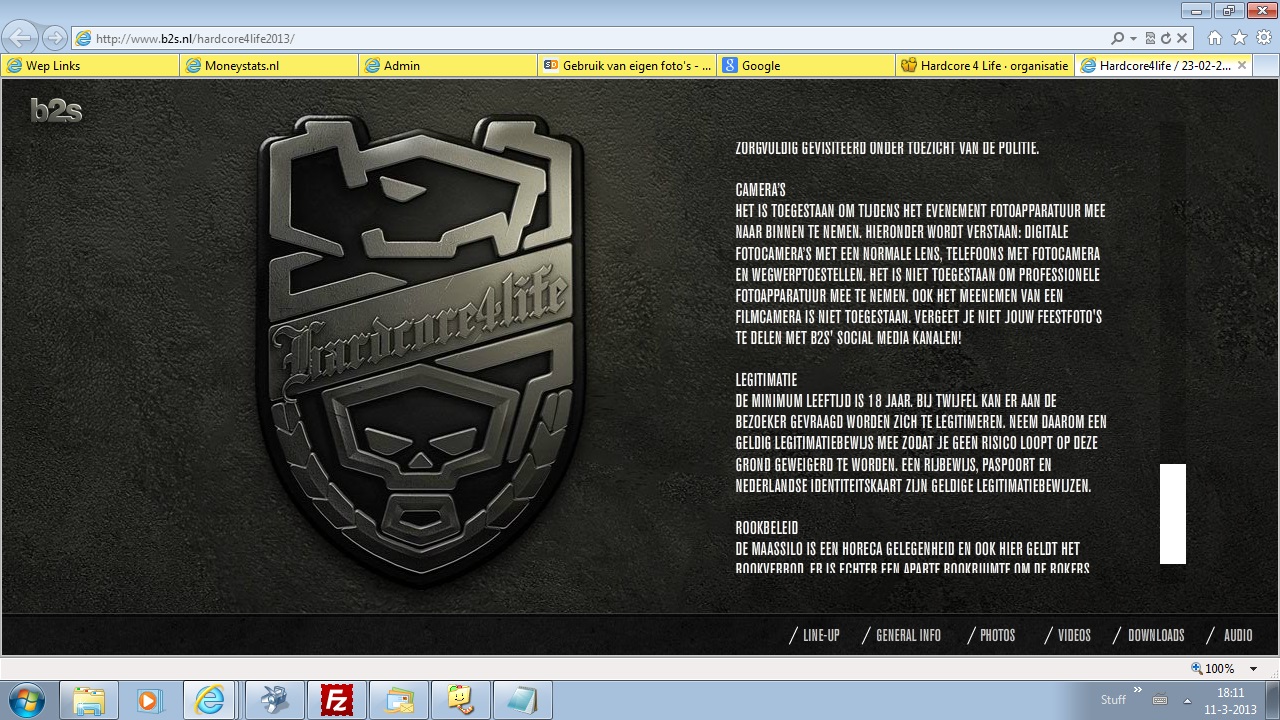Click the Hardcore4life shield emblem image
This screenshot has height=720, width=1280.
[421, 350]
